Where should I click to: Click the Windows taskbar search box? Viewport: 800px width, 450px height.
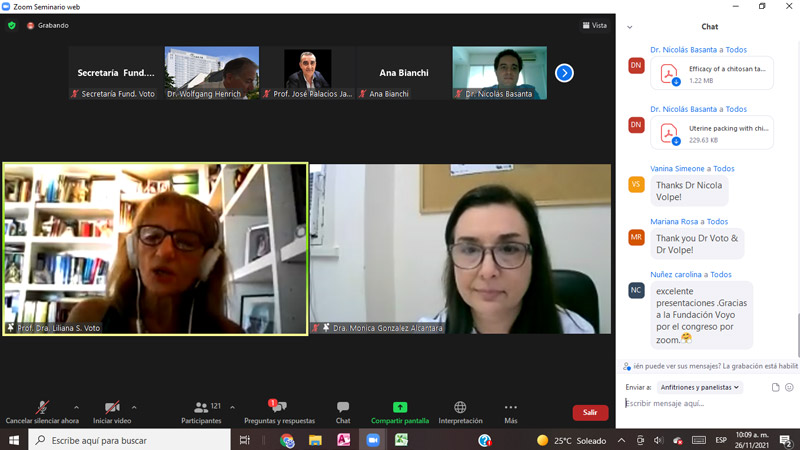[x=130, y=440]
